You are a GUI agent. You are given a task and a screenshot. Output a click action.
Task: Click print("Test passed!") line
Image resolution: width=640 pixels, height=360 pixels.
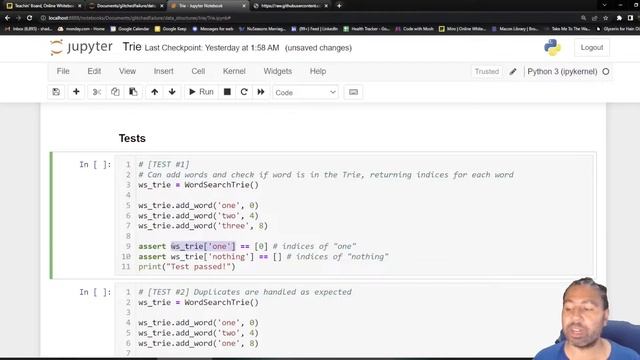point(187,267)
